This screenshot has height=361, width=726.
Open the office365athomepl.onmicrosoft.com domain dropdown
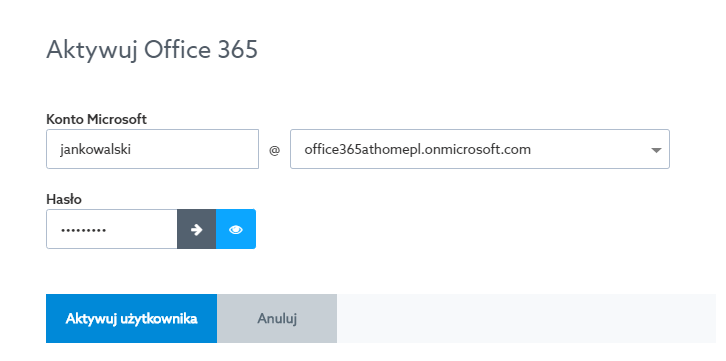click(x=480, y=149)
